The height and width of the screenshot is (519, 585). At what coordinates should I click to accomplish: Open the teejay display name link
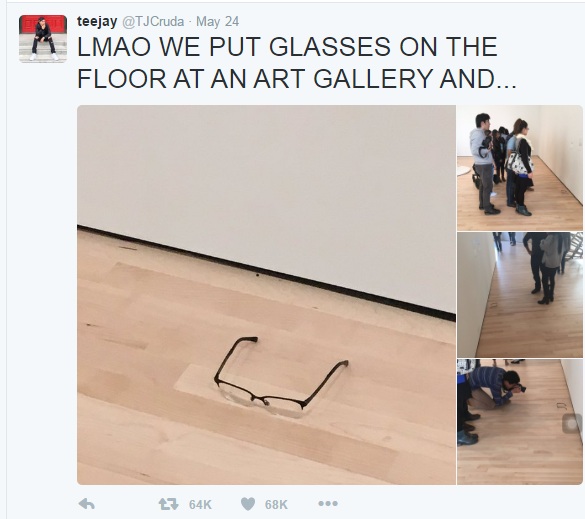pos(97,21)
